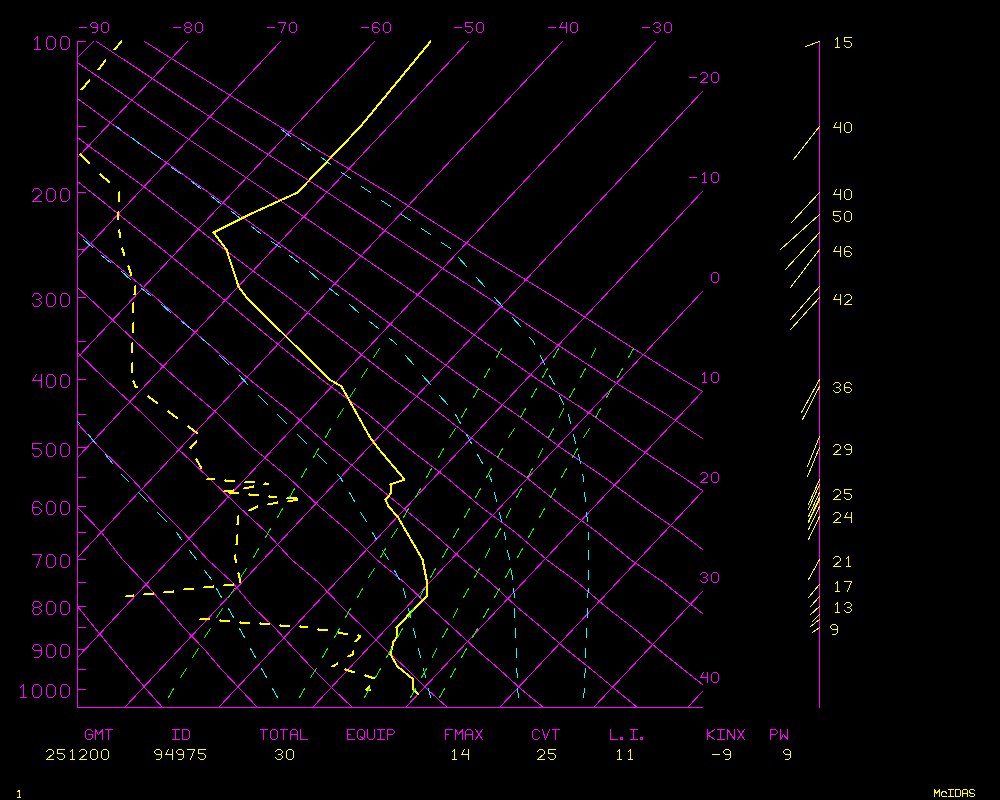Click the McIDAS label in the corner
Image resolution: width=1000 pixels, height=800 pixels.
point(954,793)
